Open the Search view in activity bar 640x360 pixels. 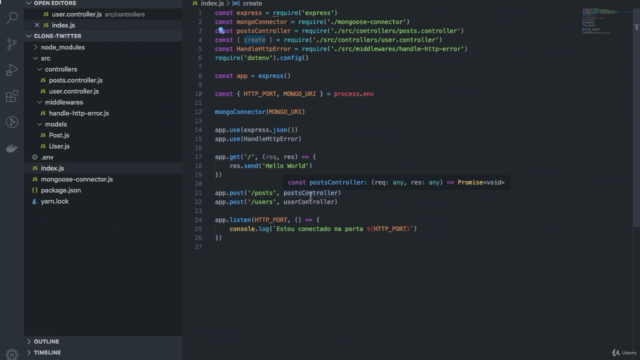12,18
